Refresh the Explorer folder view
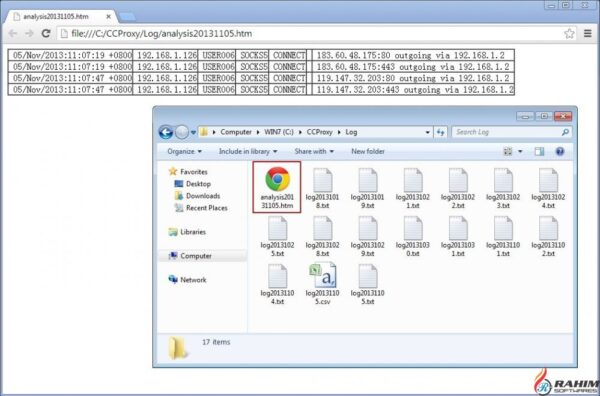This screenshot has height=396, width=600. tap(440, 132)
